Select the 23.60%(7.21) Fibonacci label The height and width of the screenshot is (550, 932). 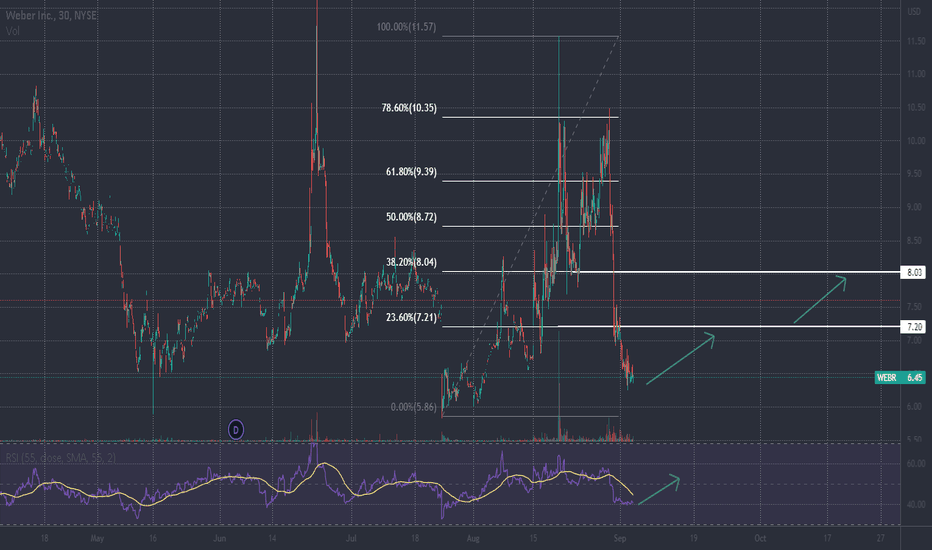pyautogui.click(x=411, y=318)
